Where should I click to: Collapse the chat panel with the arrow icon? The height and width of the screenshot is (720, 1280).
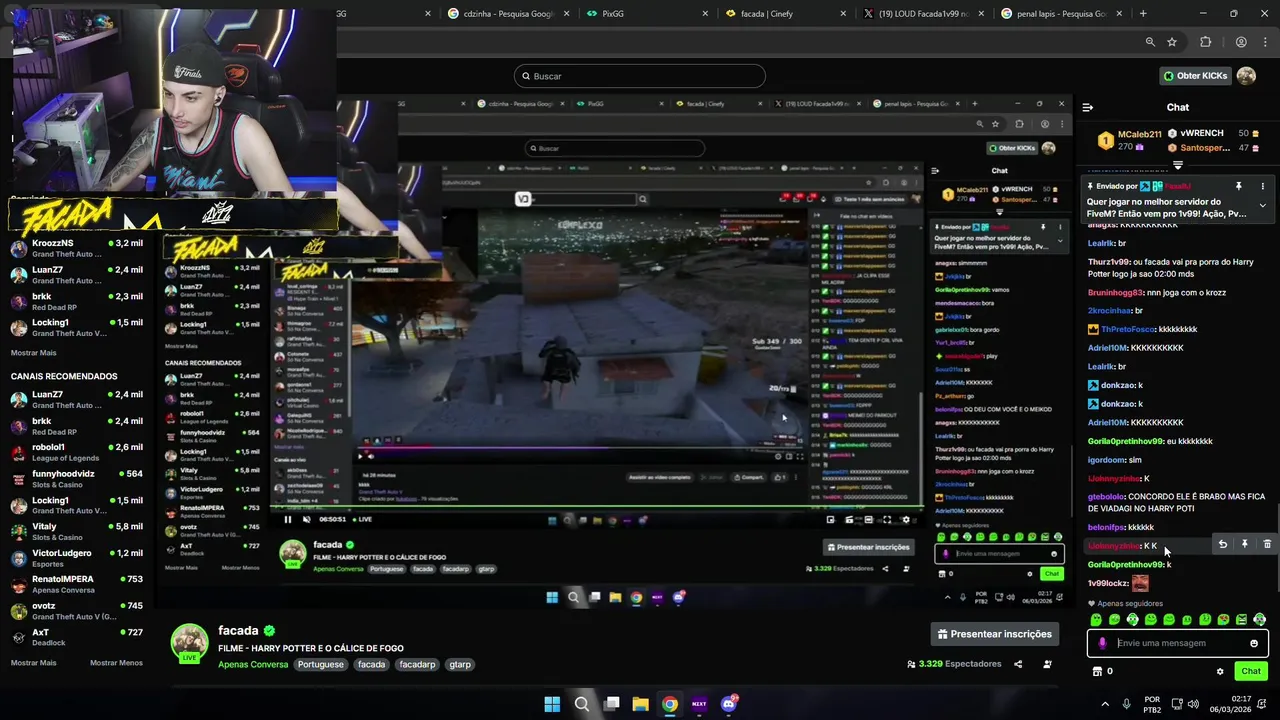coord(1088,107)
